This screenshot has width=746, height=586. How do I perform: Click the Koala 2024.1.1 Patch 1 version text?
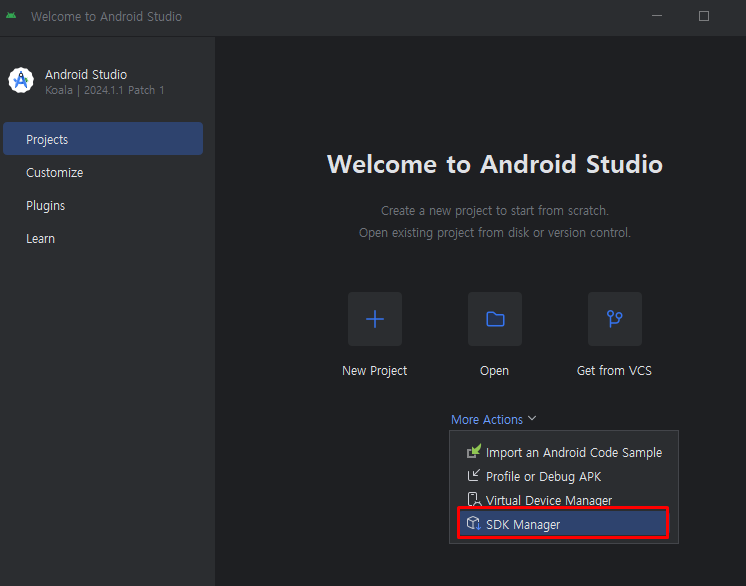pyautogui.click(x=105, y=90)
